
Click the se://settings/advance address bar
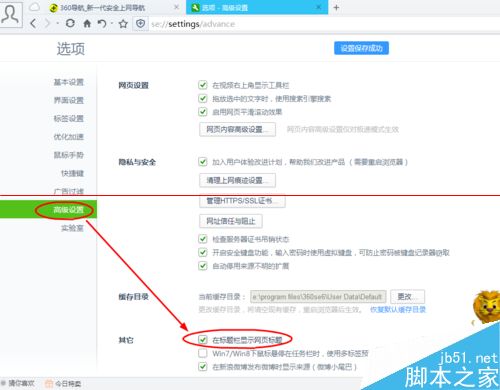[193, 24]
